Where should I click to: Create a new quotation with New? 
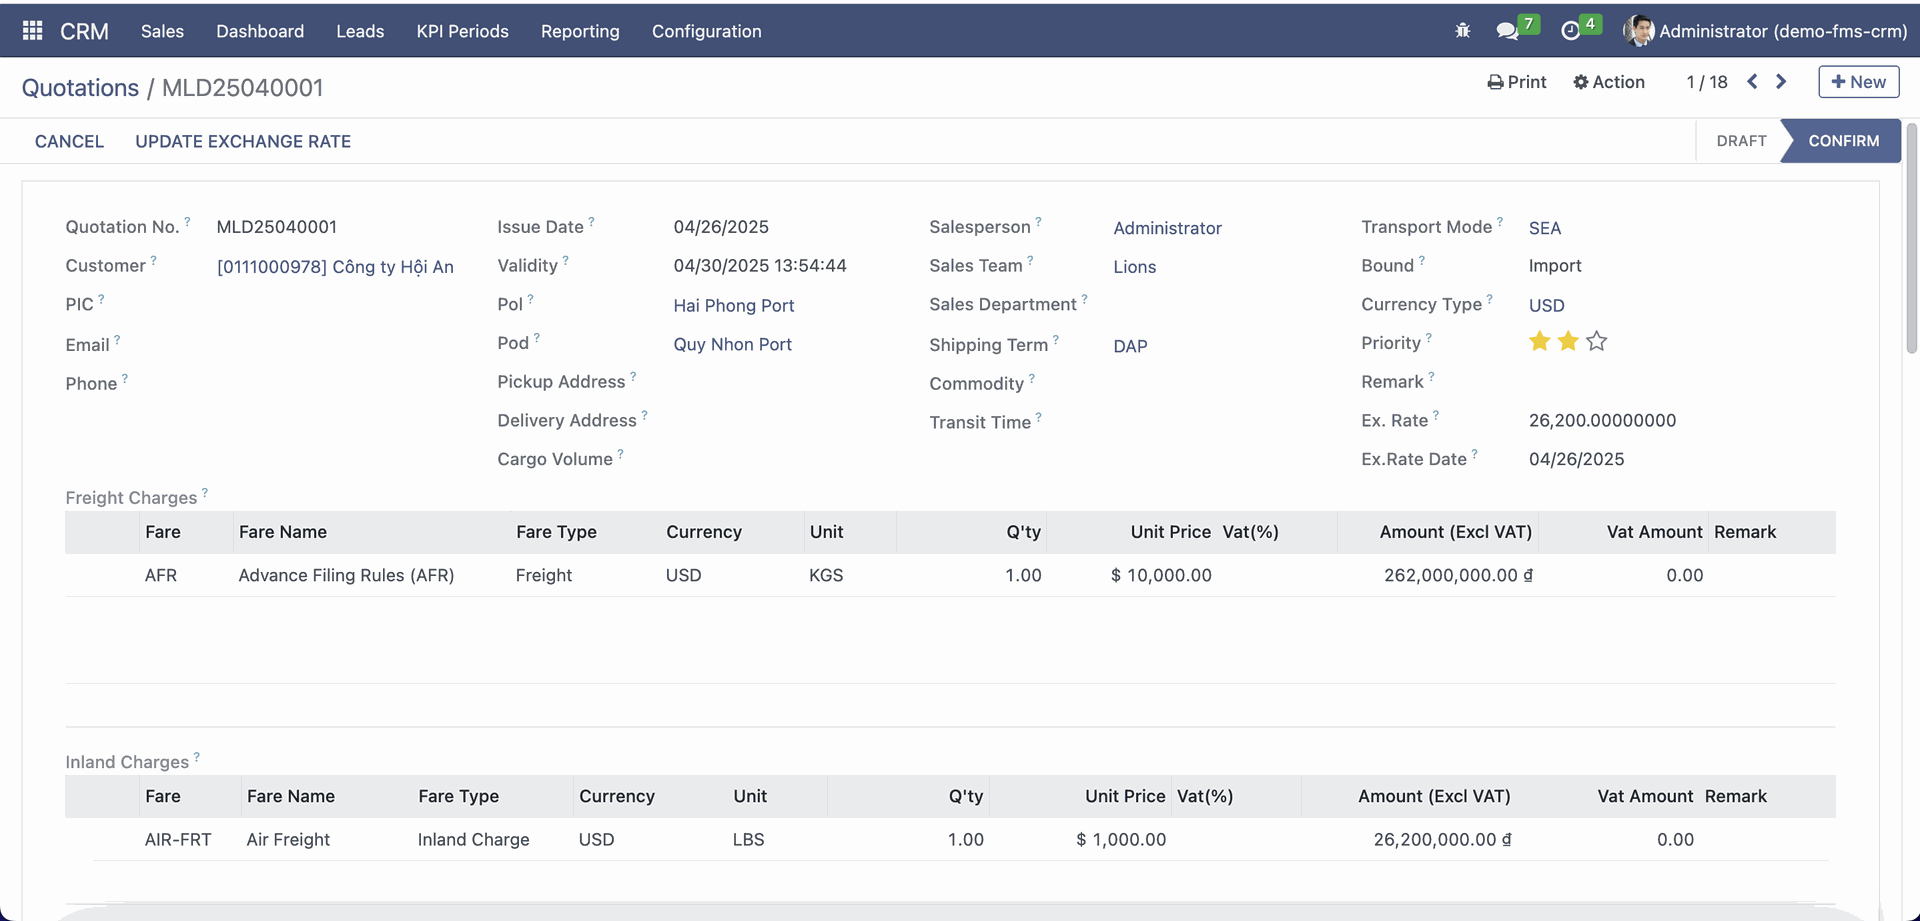coord(1858,82)
